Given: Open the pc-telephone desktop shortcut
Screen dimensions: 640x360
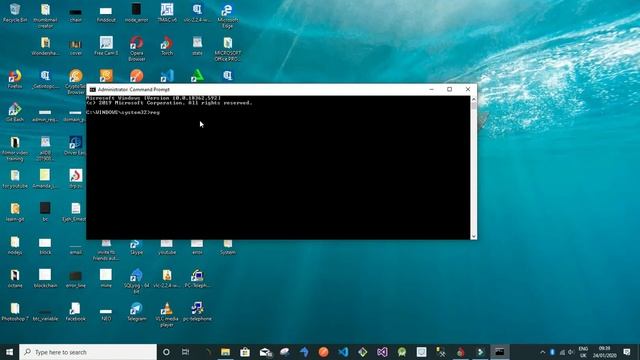Looking at the screenshot, I should (x=197, y=311).
